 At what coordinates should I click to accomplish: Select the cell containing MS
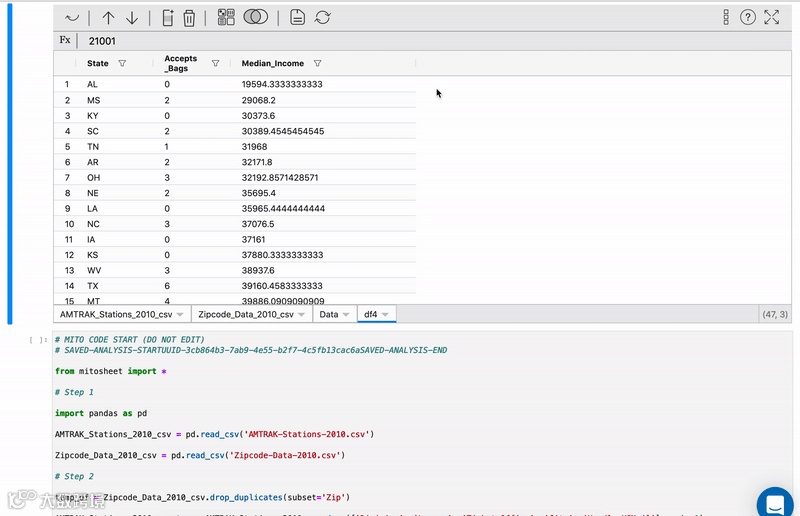114,100
